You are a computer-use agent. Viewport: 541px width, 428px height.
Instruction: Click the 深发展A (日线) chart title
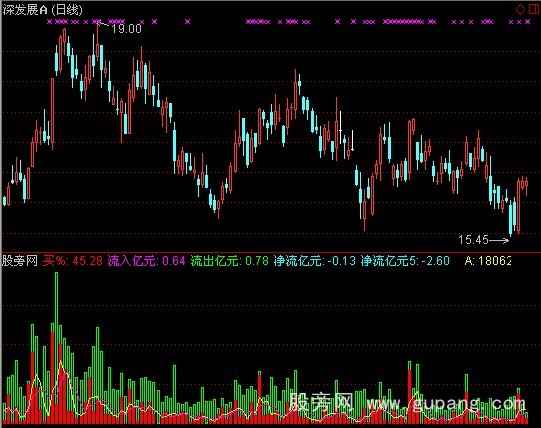43,10
